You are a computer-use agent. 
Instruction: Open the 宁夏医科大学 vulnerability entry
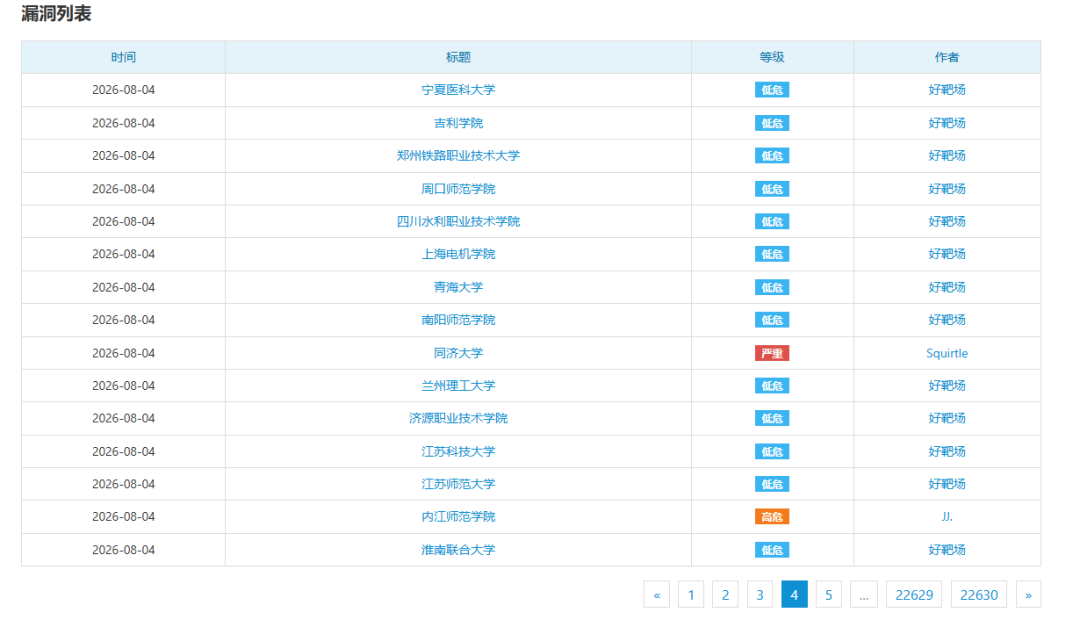(x=458, y=90)
